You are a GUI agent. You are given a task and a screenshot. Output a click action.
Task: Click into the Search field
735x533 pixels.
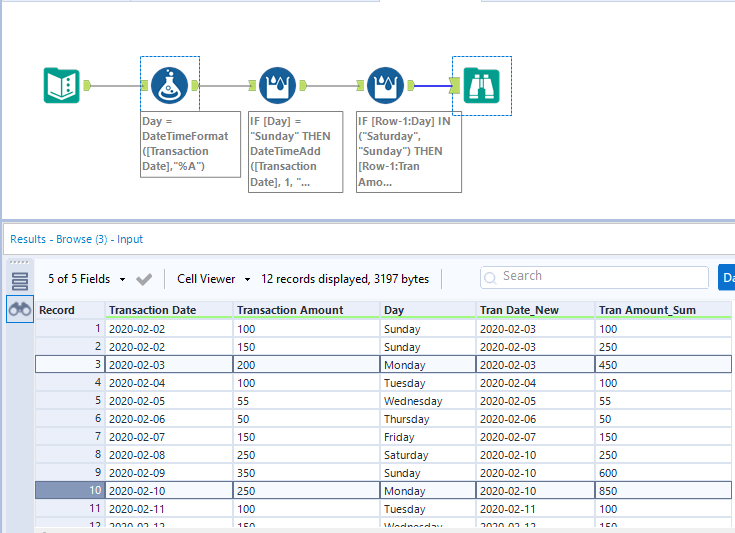pos(594,277)
